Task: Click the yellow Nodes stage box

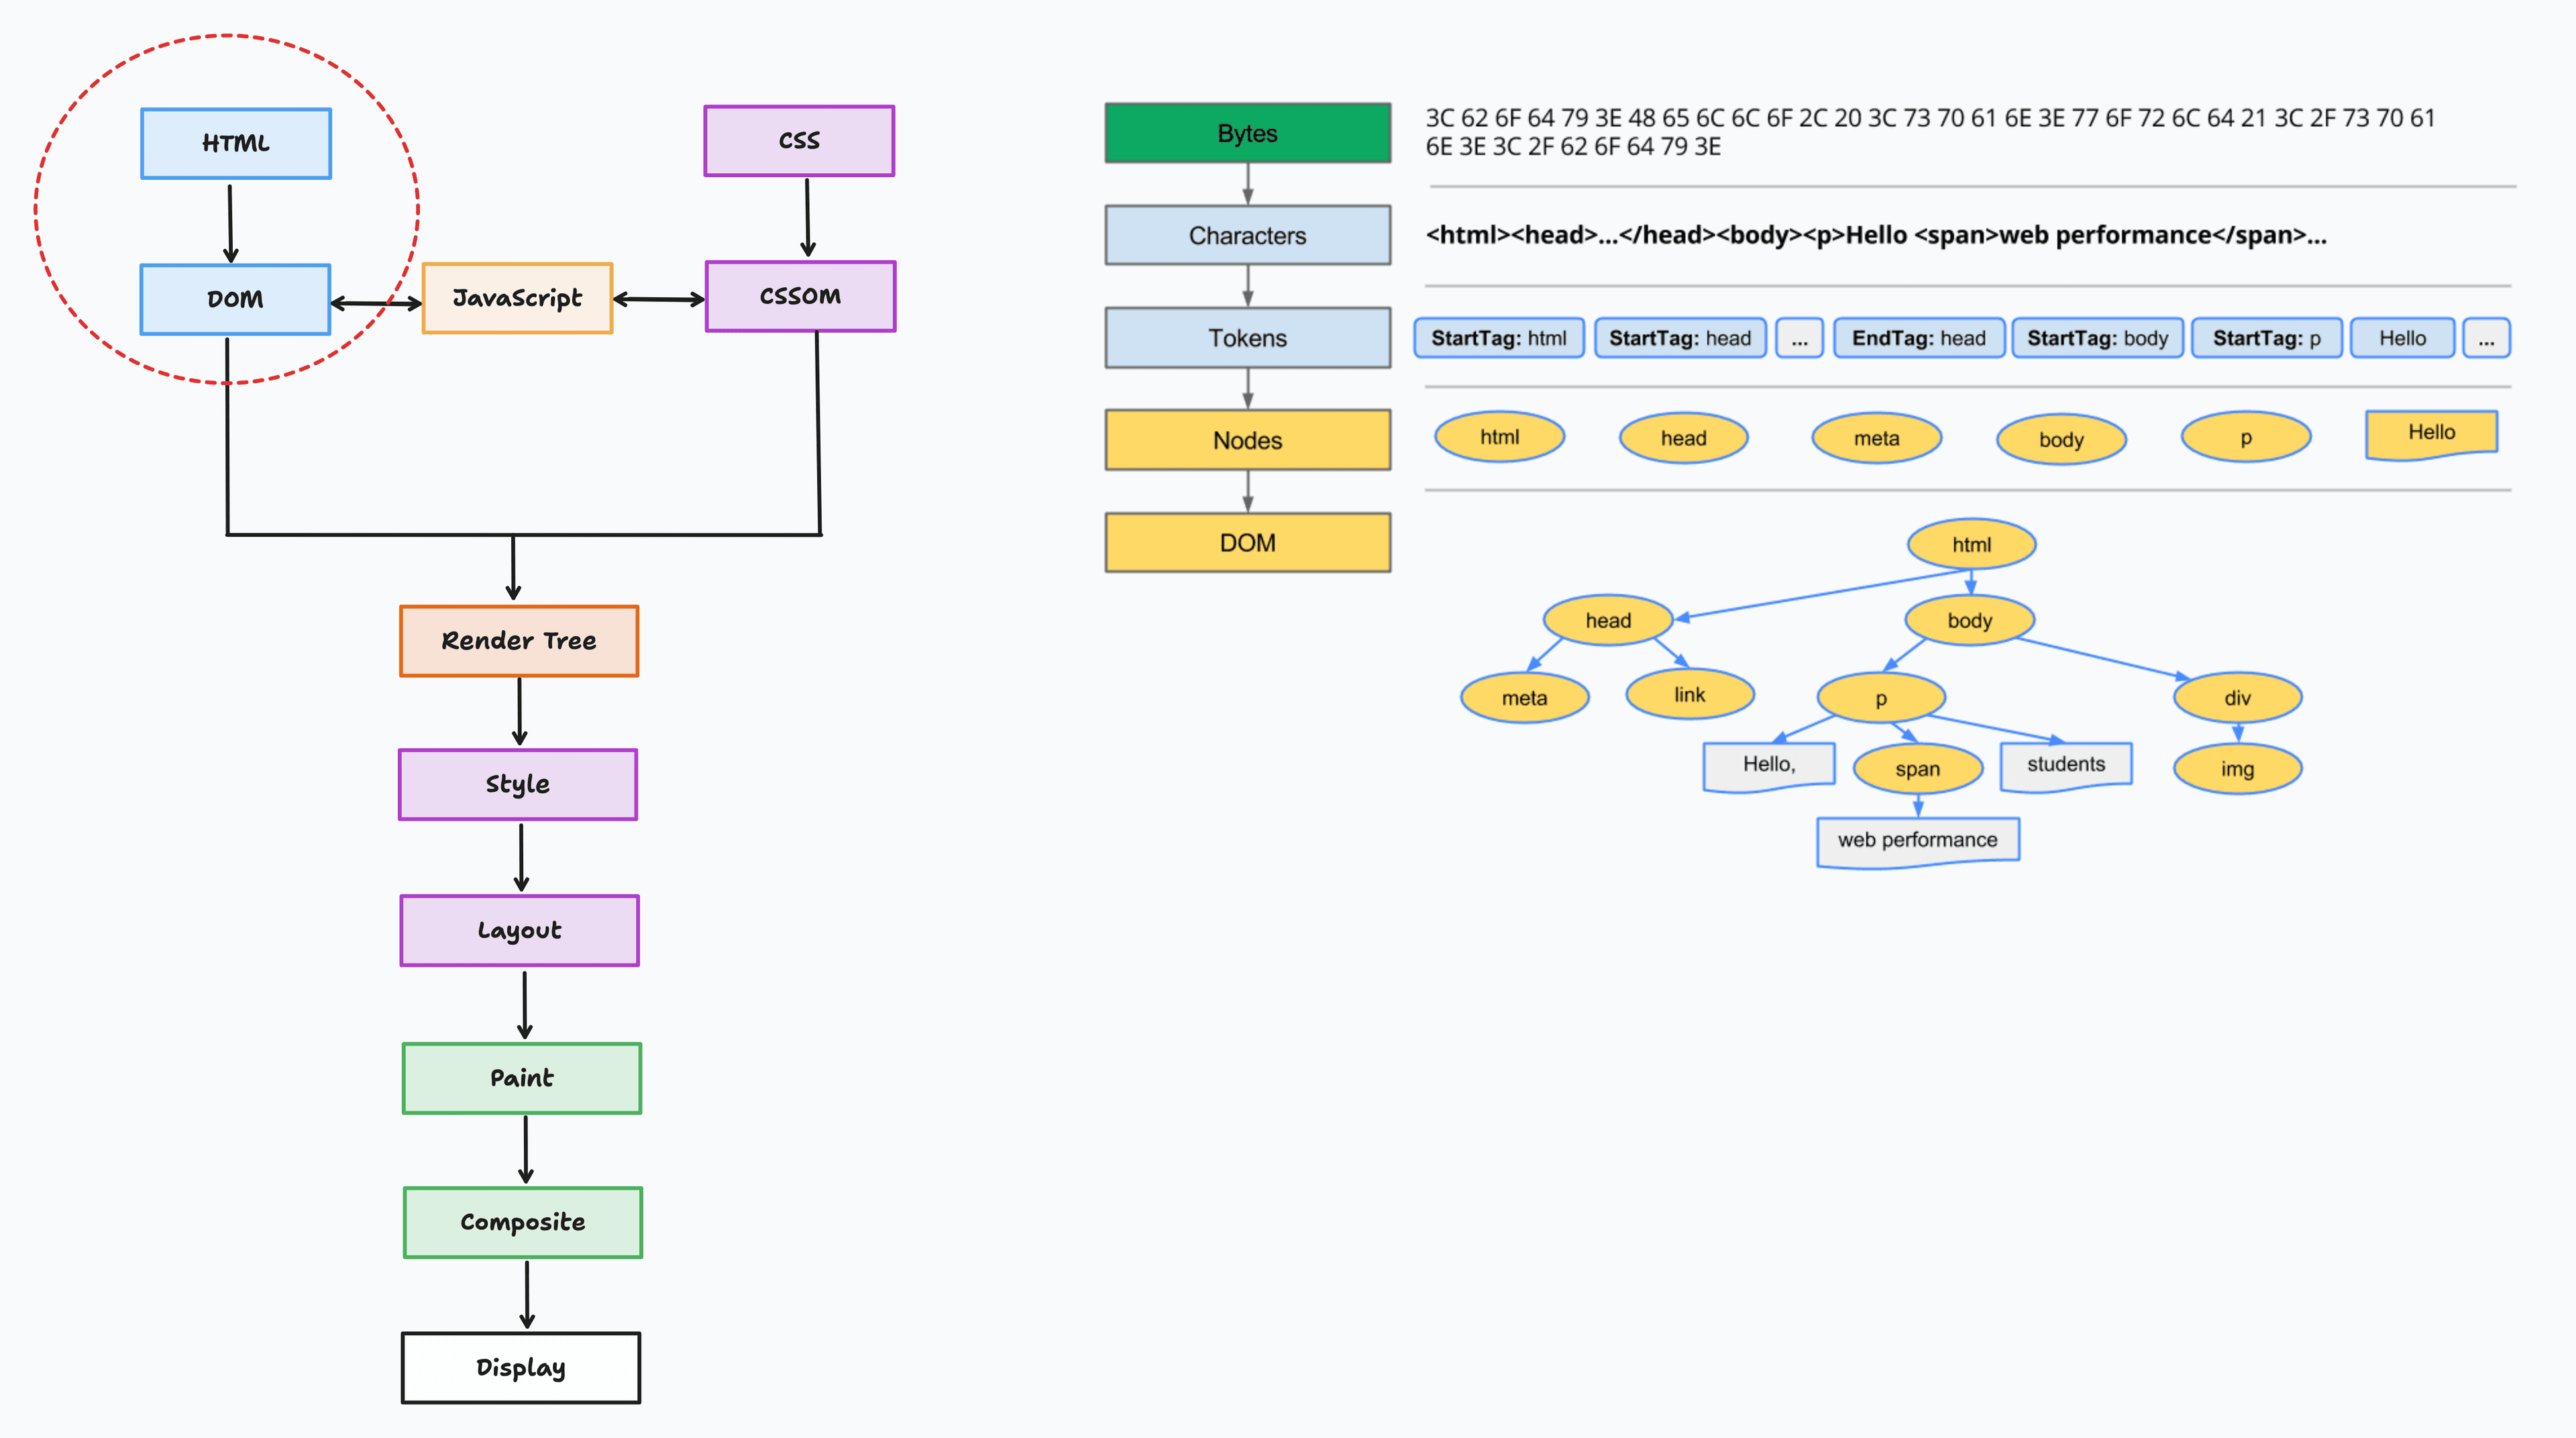Action: pyautogui.click(x=1248, y=440)
